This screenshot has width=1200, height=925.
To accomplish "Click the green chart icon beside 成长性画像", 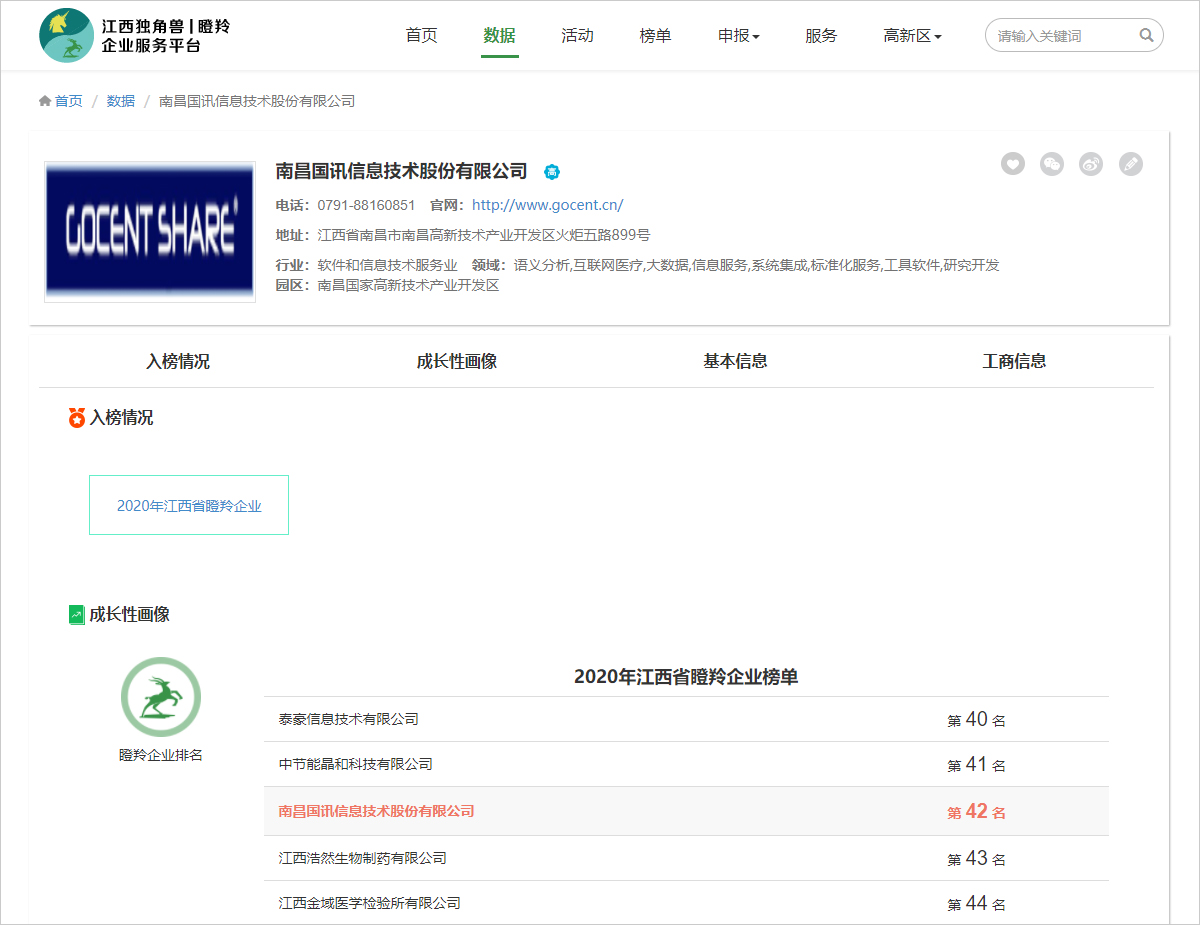I will click(77, 615).
